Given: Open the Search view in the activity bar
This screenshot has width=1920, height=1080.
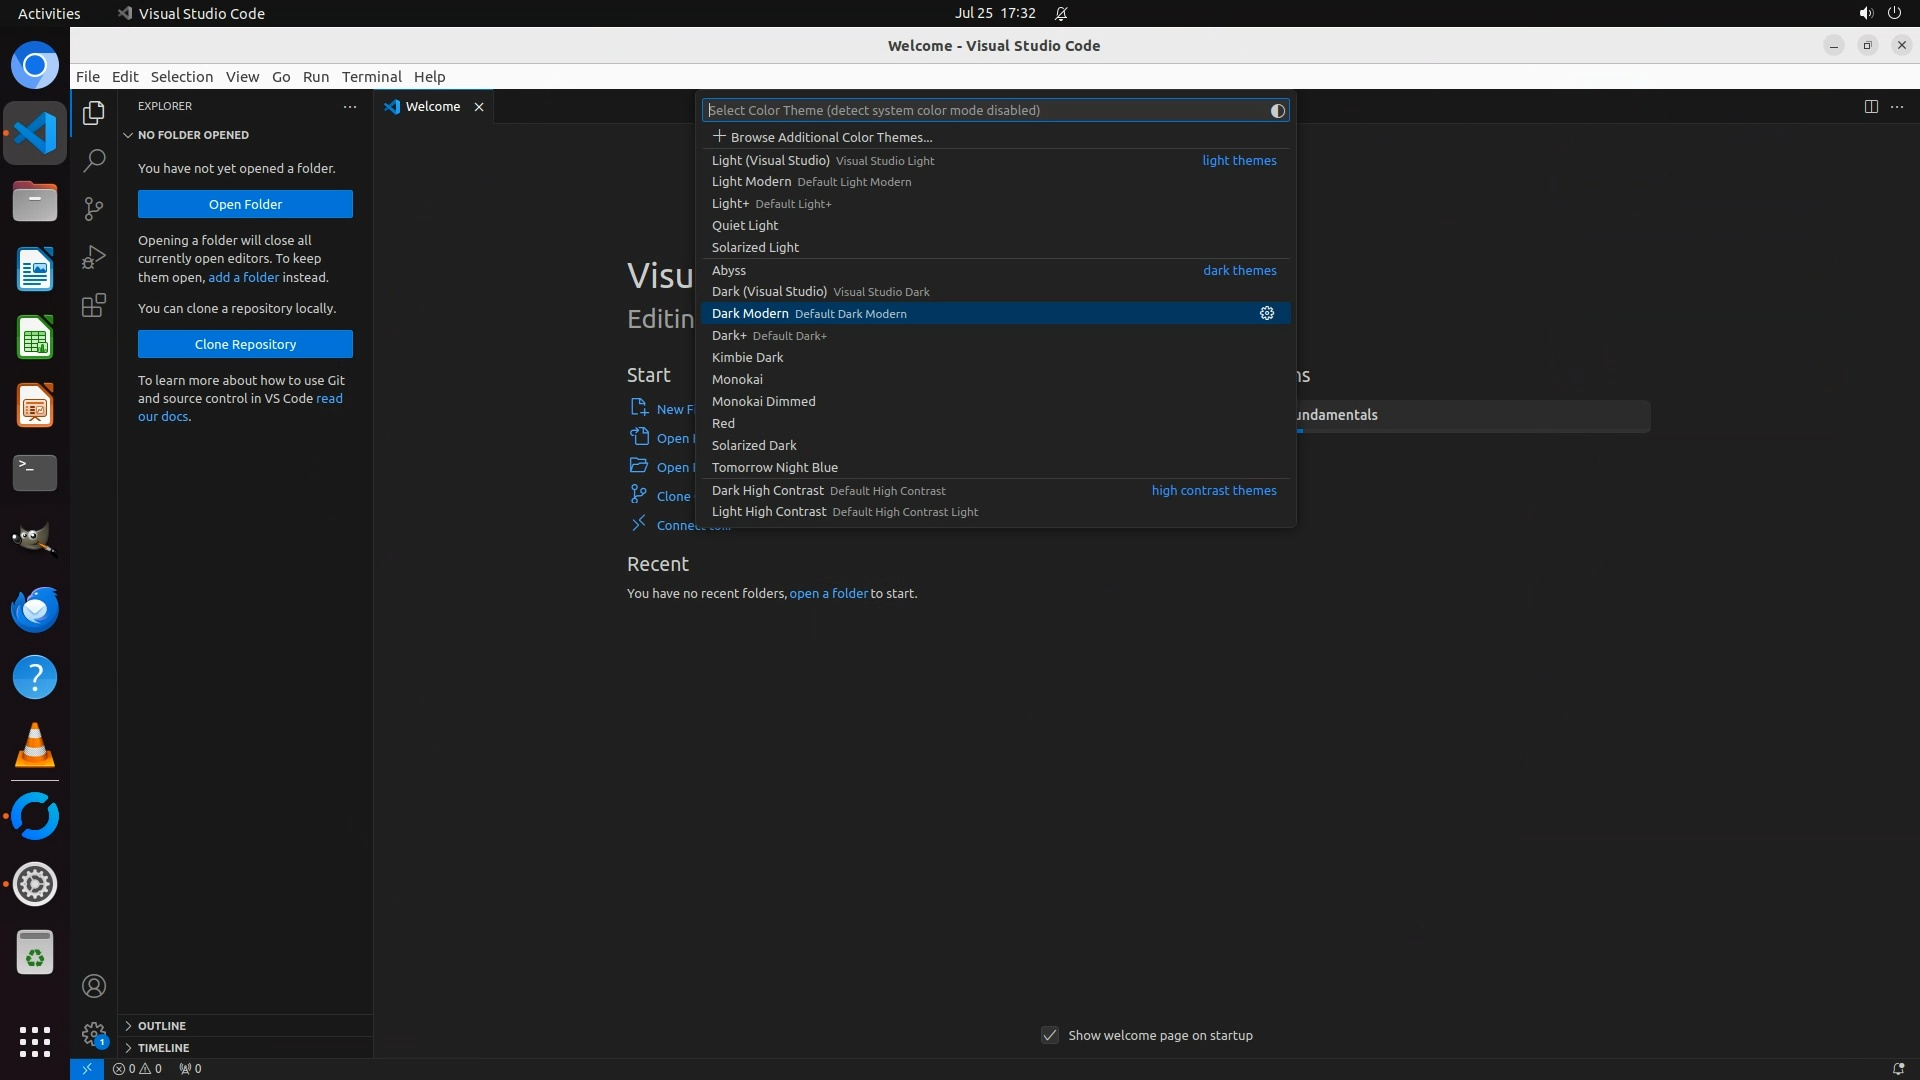Looking at the screenshot, I should coord(94,160).
